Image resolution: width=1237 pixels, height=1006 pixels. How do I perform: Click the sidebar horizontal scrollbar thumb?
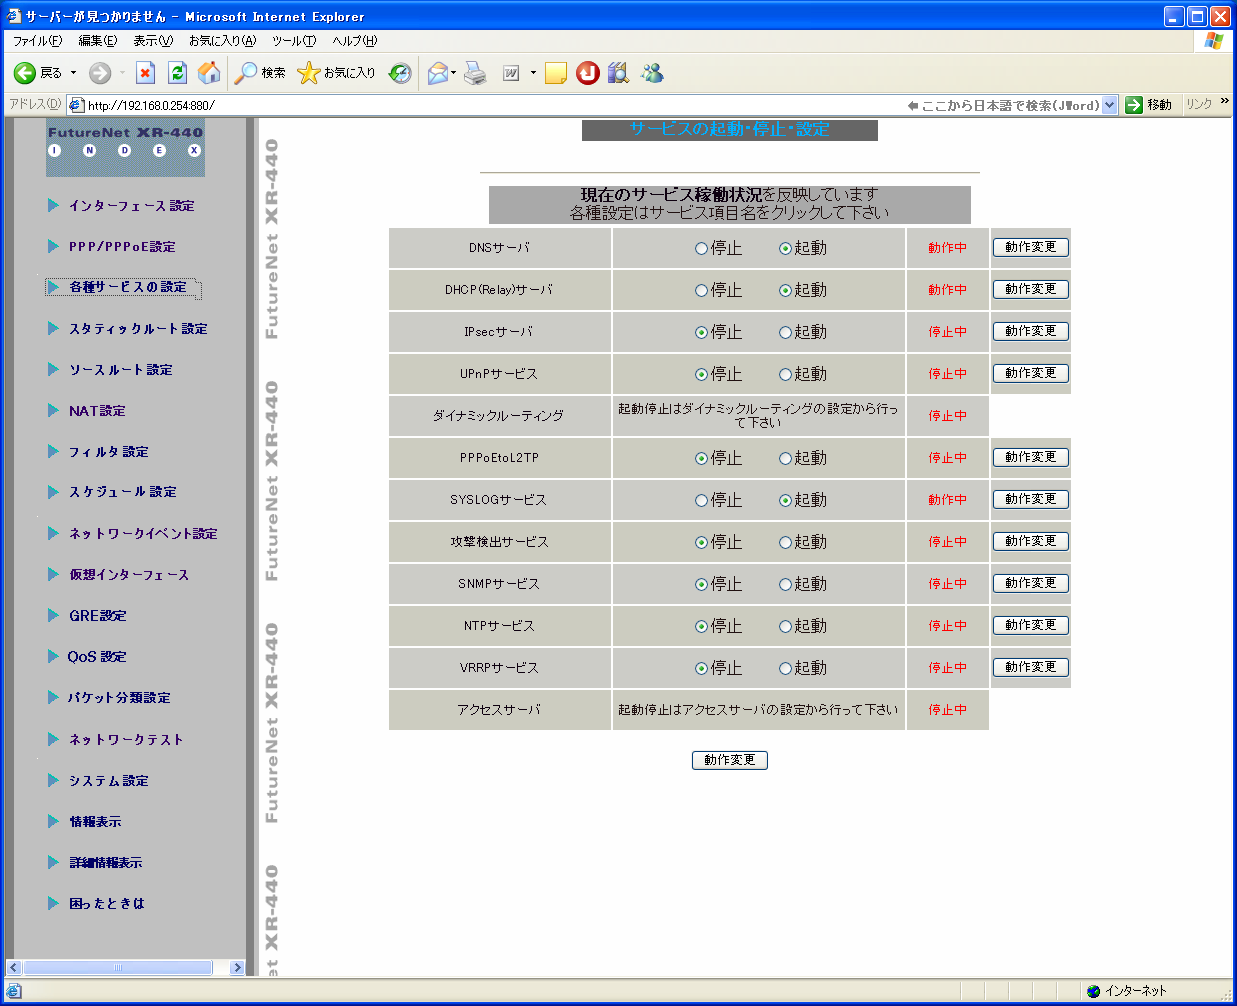(118, 967)
